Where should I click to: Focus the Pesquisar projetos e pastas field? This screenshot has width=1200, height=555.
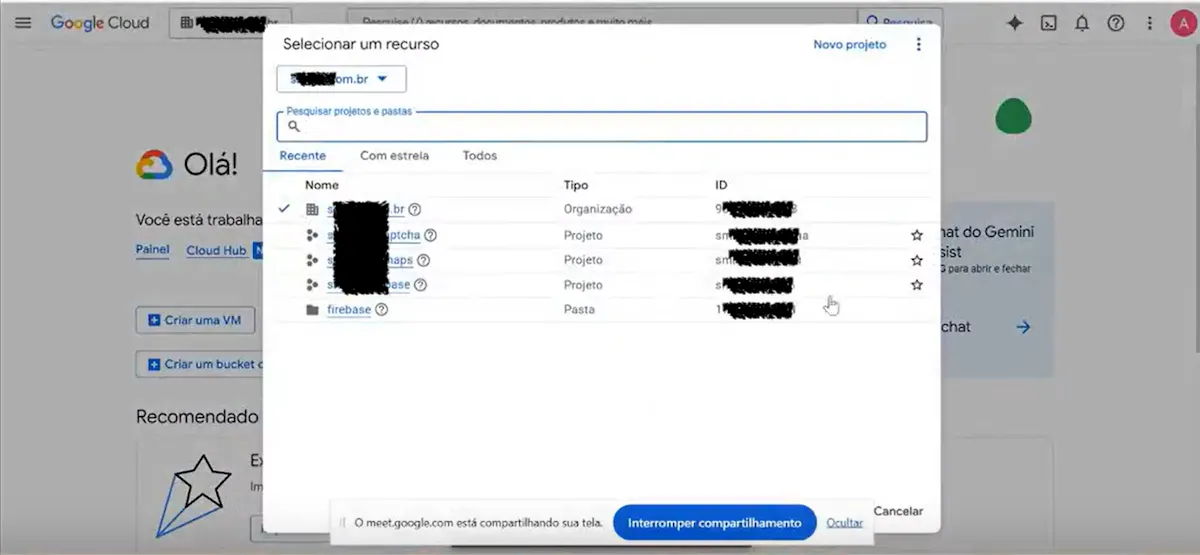pyautogui.click(x=602, y=126)
